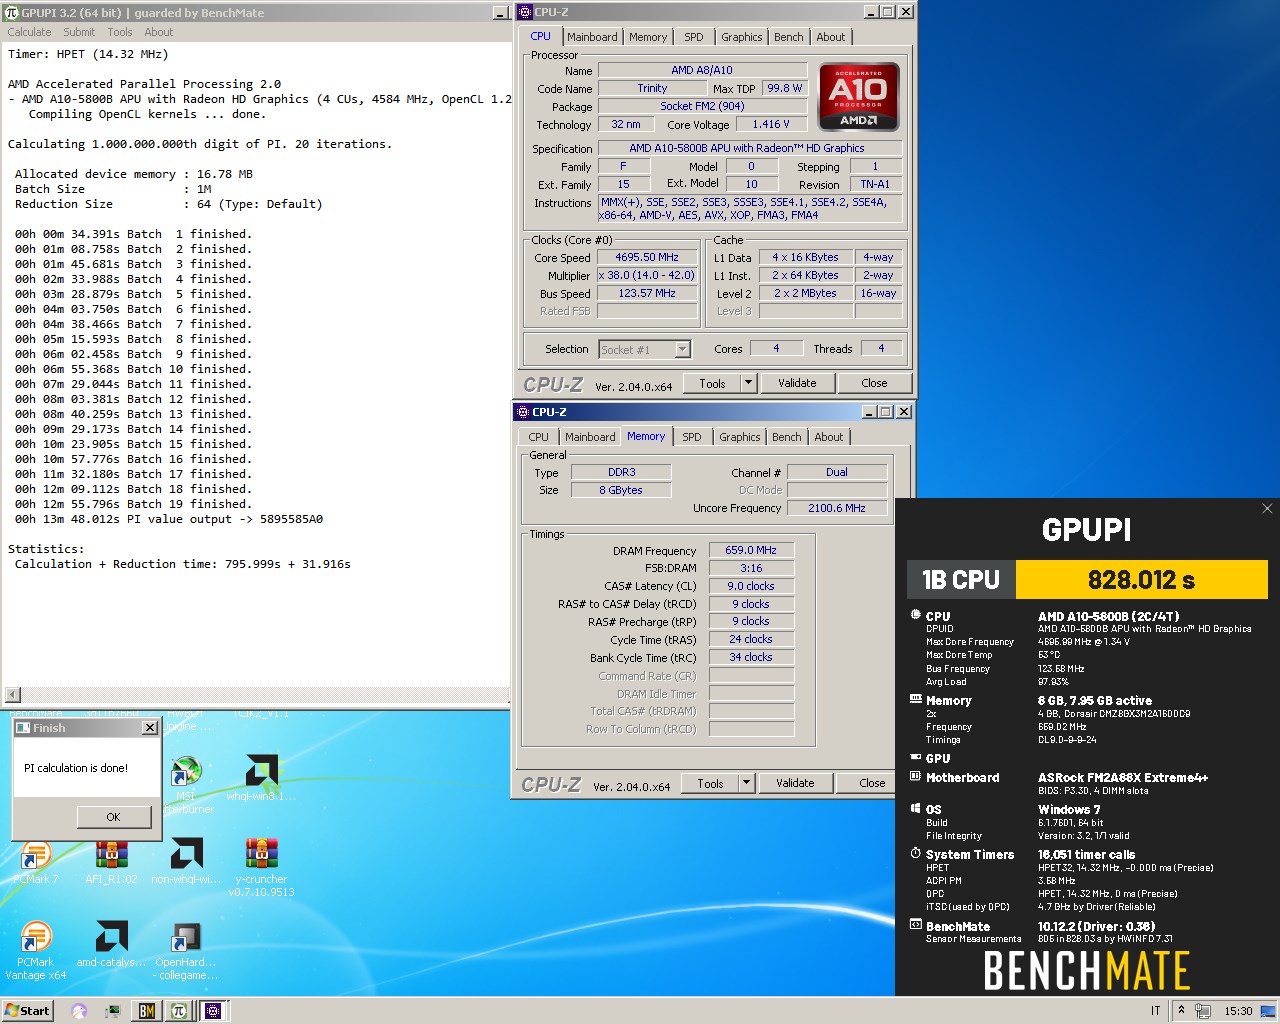Click the 828.012 s score in BenchMate
1280x1024 pixels.
pyautogui.click(x=1141, y=580)
